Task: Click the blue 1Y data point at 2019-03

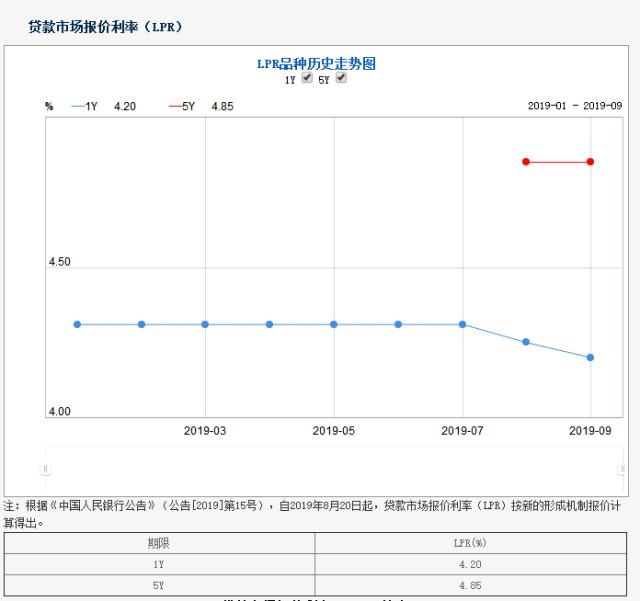Action: tap(205, 324)
